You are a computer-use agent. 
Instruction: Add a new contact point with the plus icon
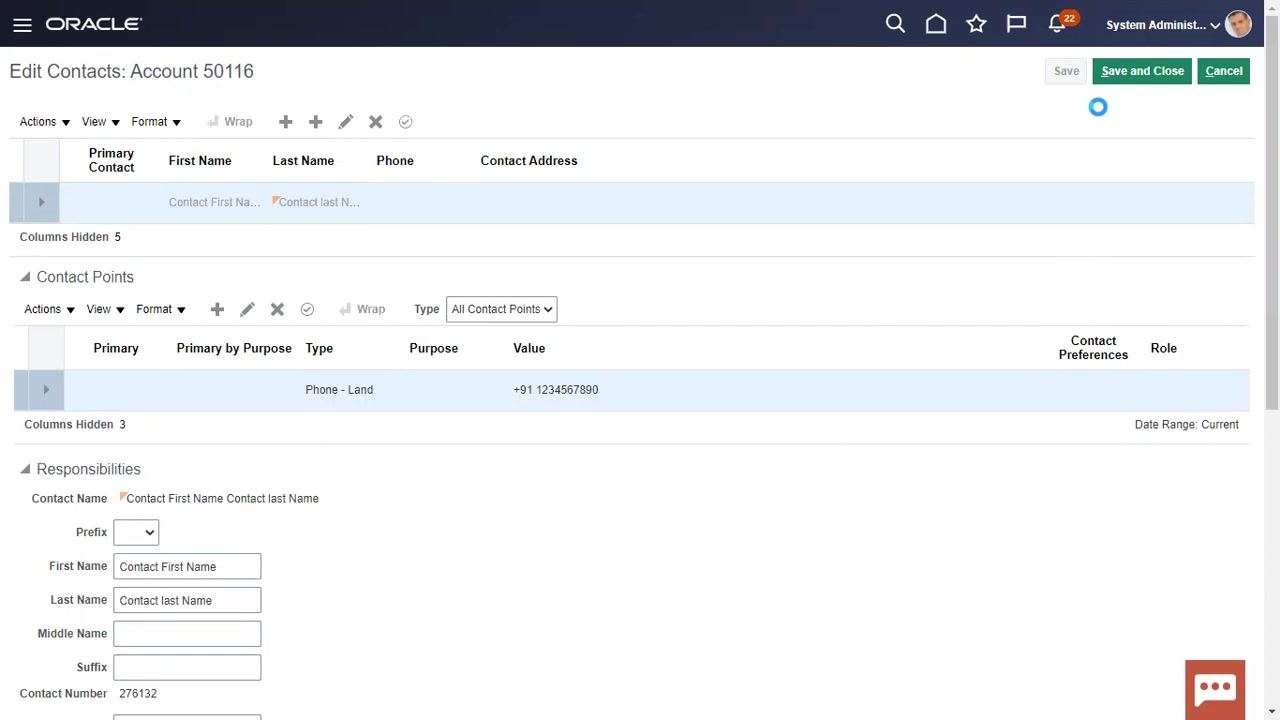coord(217,309)
